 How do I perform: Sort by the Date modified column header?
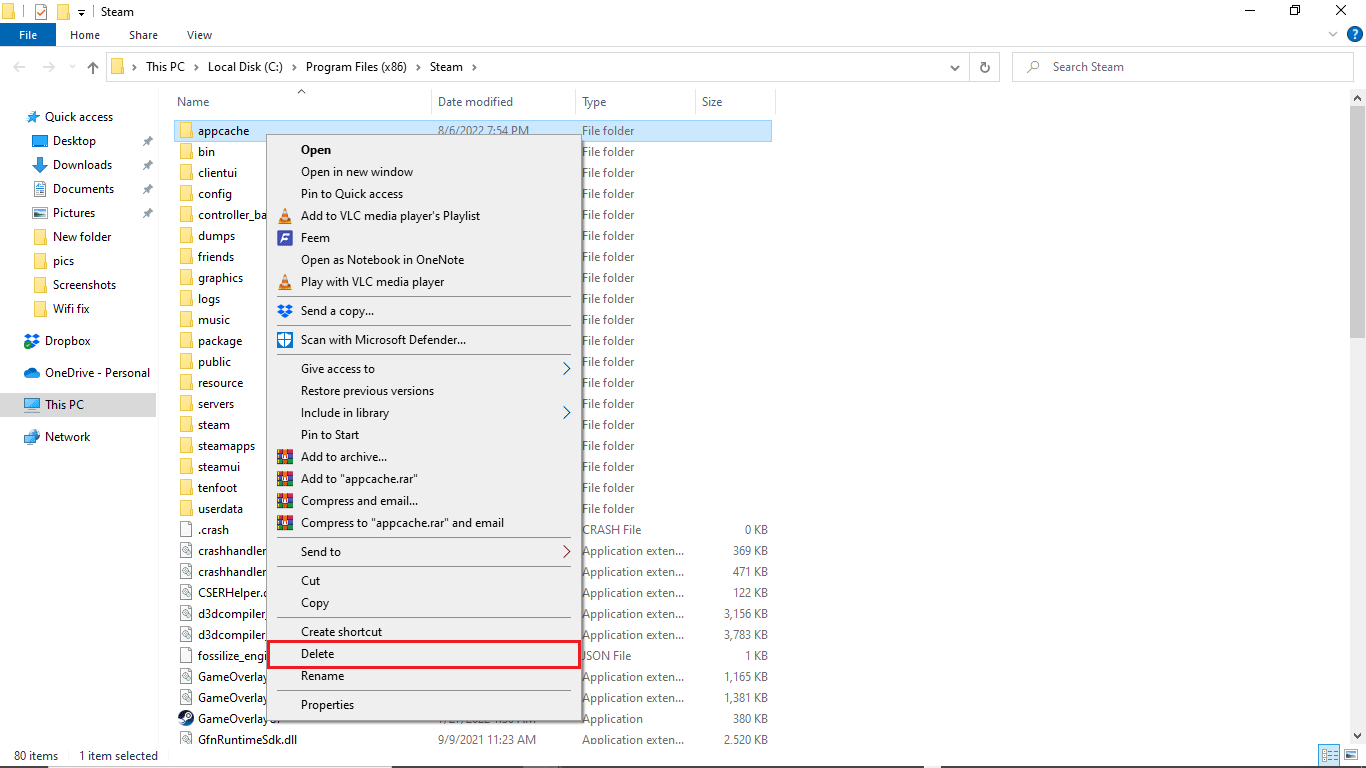(504, 102)
